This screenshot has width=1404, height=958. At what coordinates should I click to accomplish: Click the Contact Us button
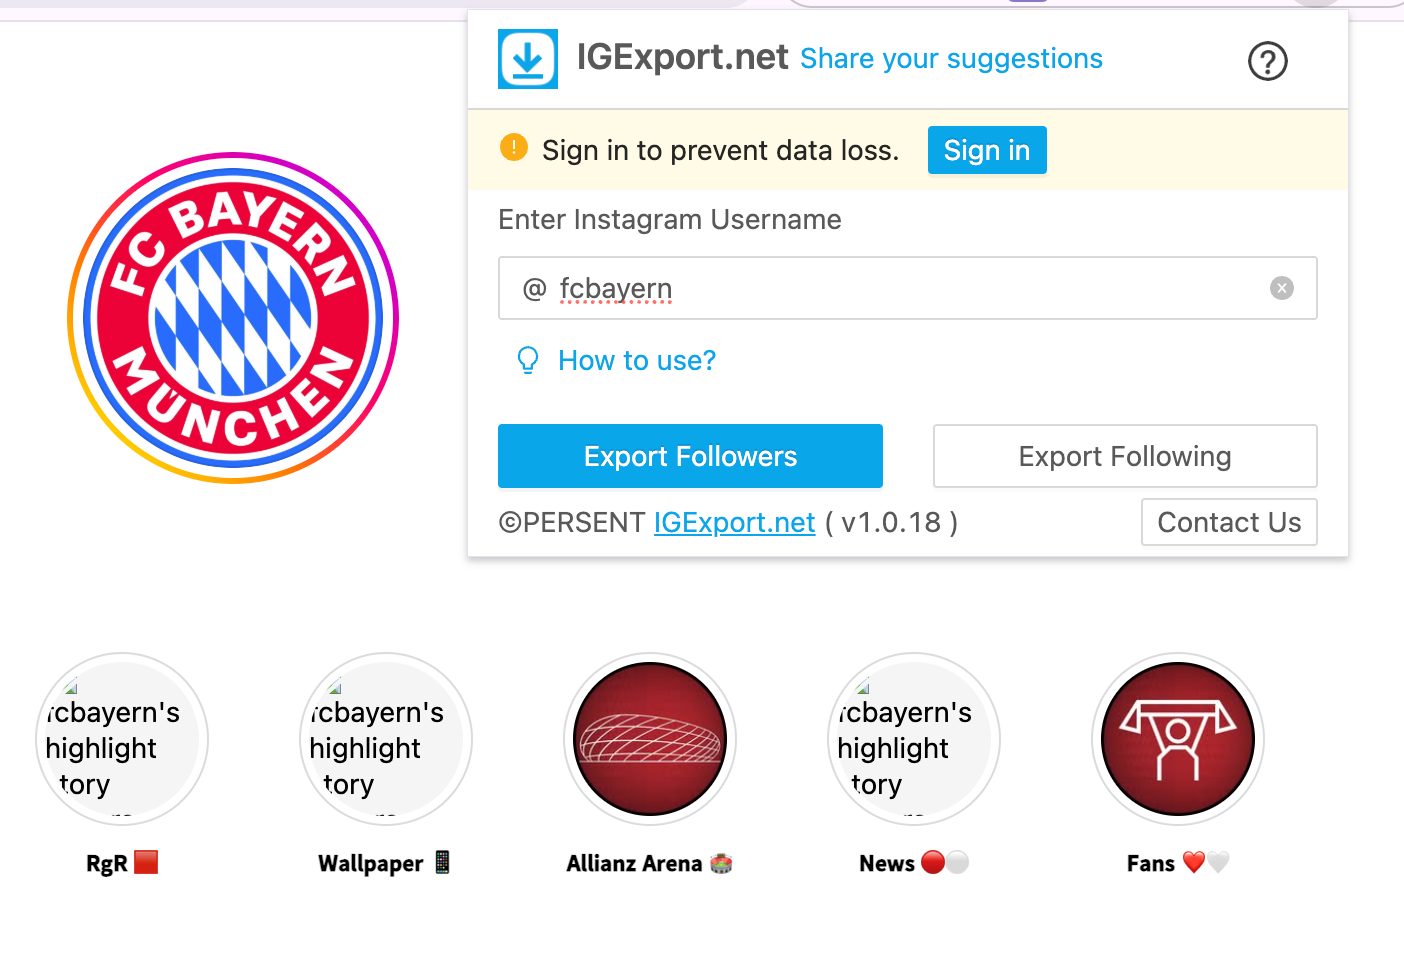coord(1229,522)
